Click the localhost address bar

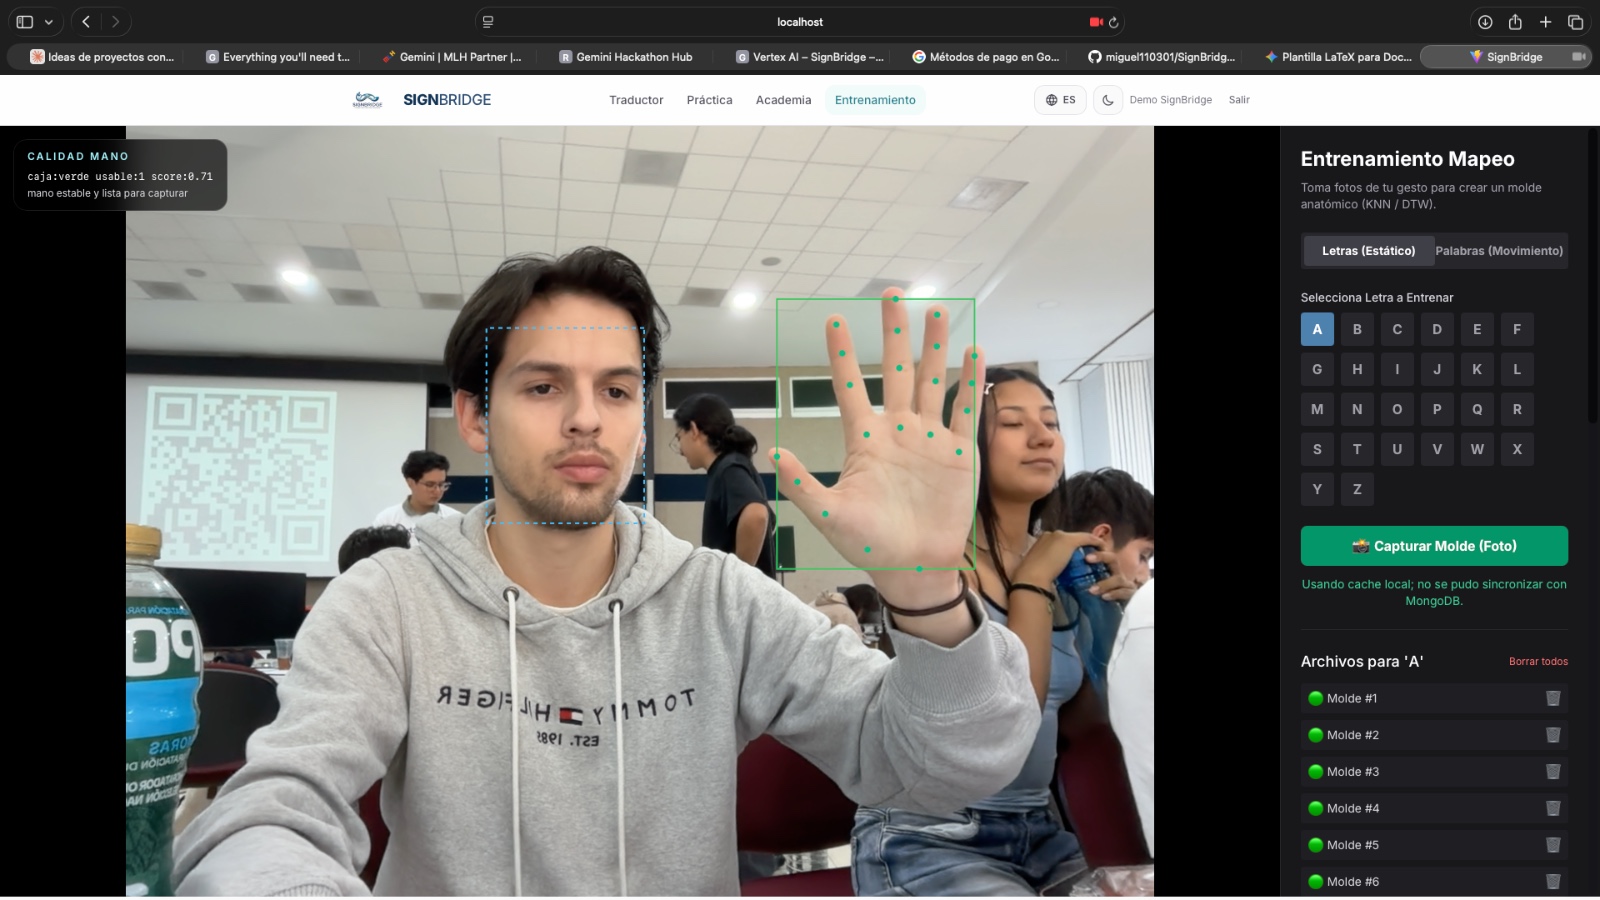pos(800,22)
